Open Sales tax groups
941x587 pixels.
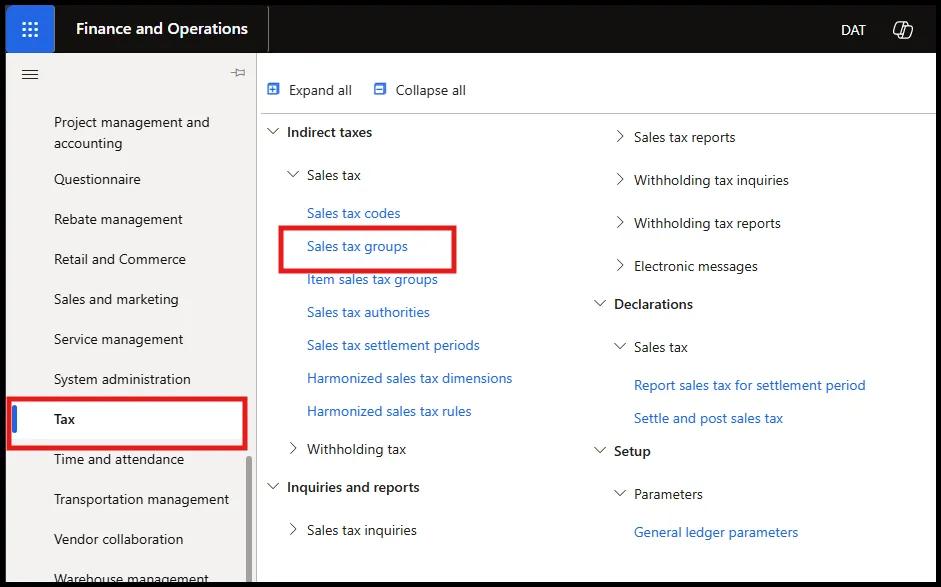click(x=357, y=246)
